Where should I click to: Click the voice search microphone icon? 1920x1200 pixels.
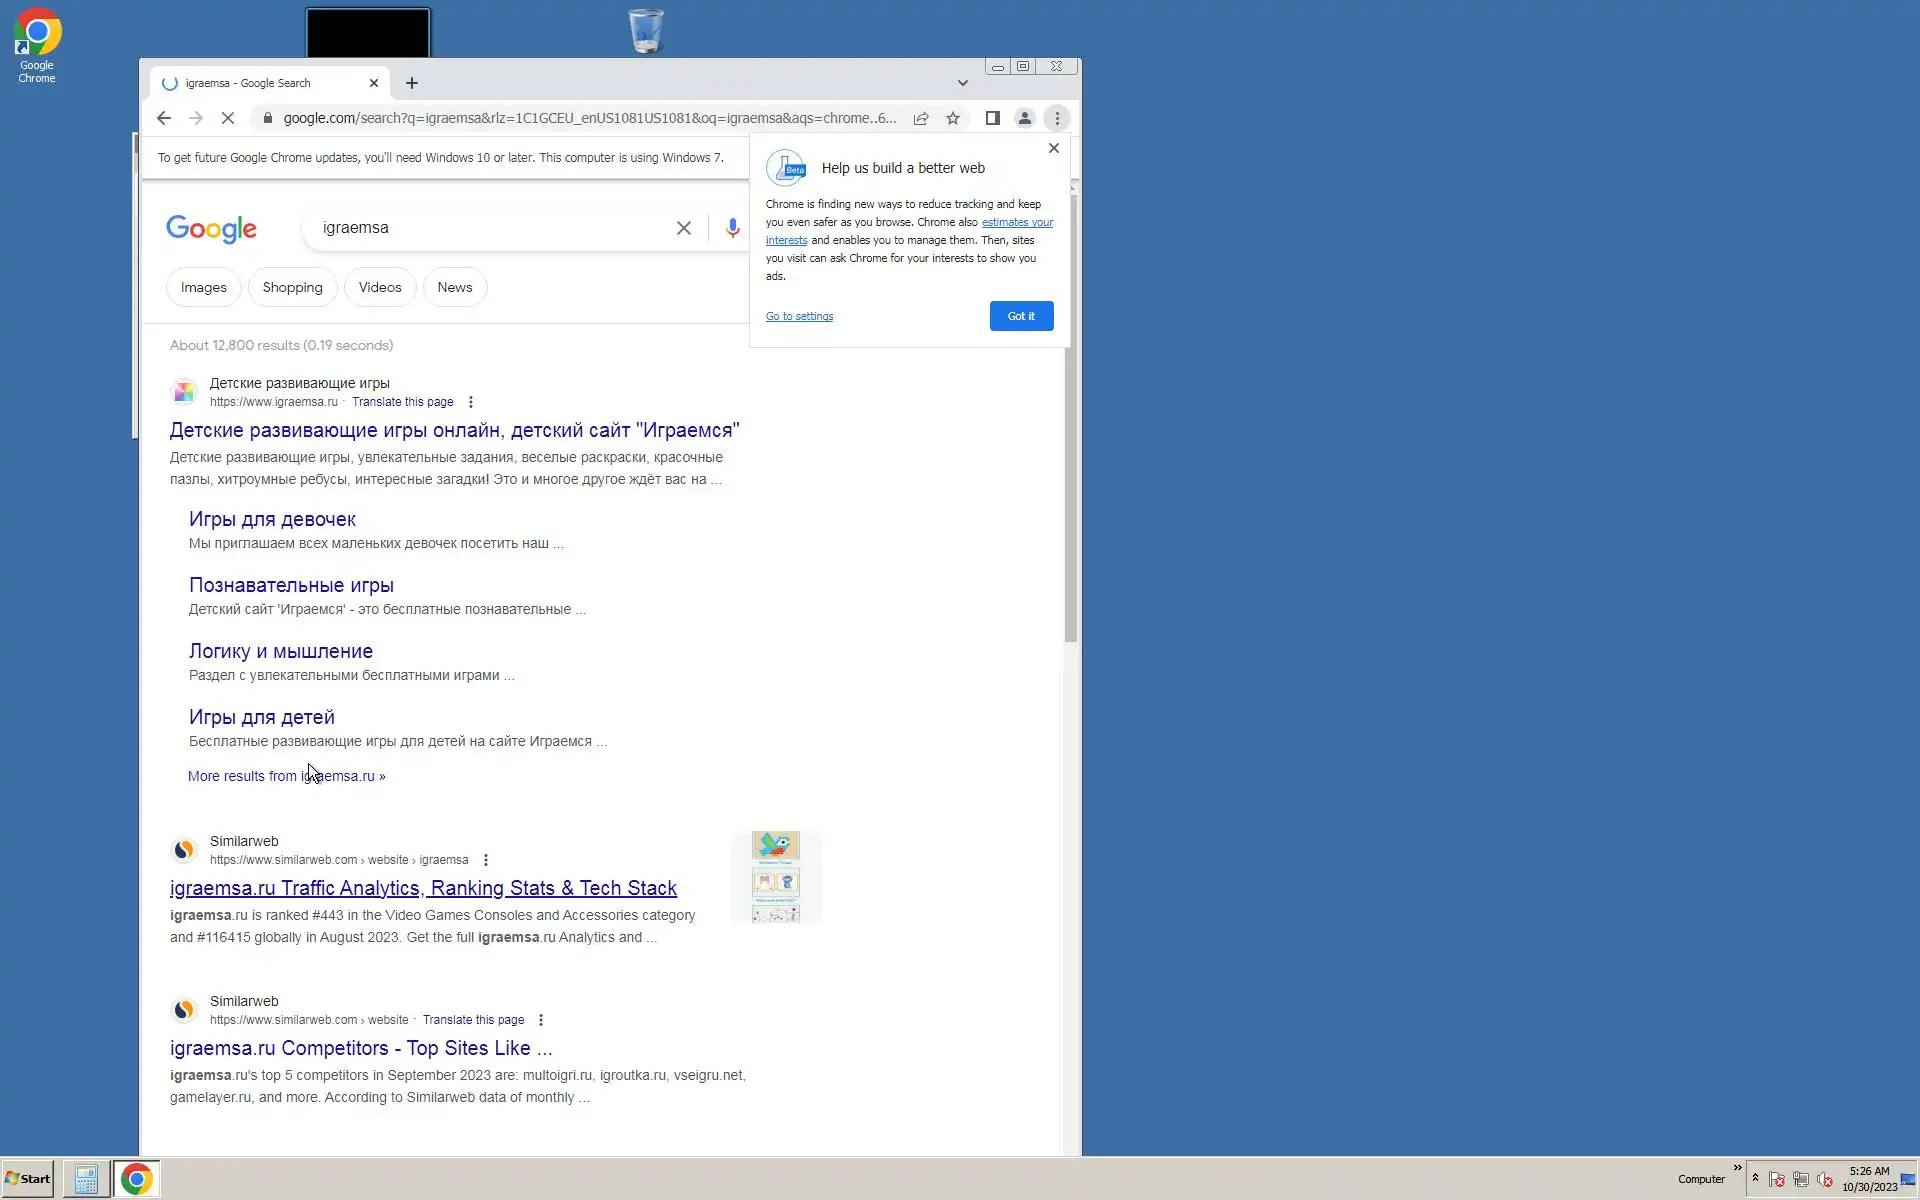click(x=732, y=228)
